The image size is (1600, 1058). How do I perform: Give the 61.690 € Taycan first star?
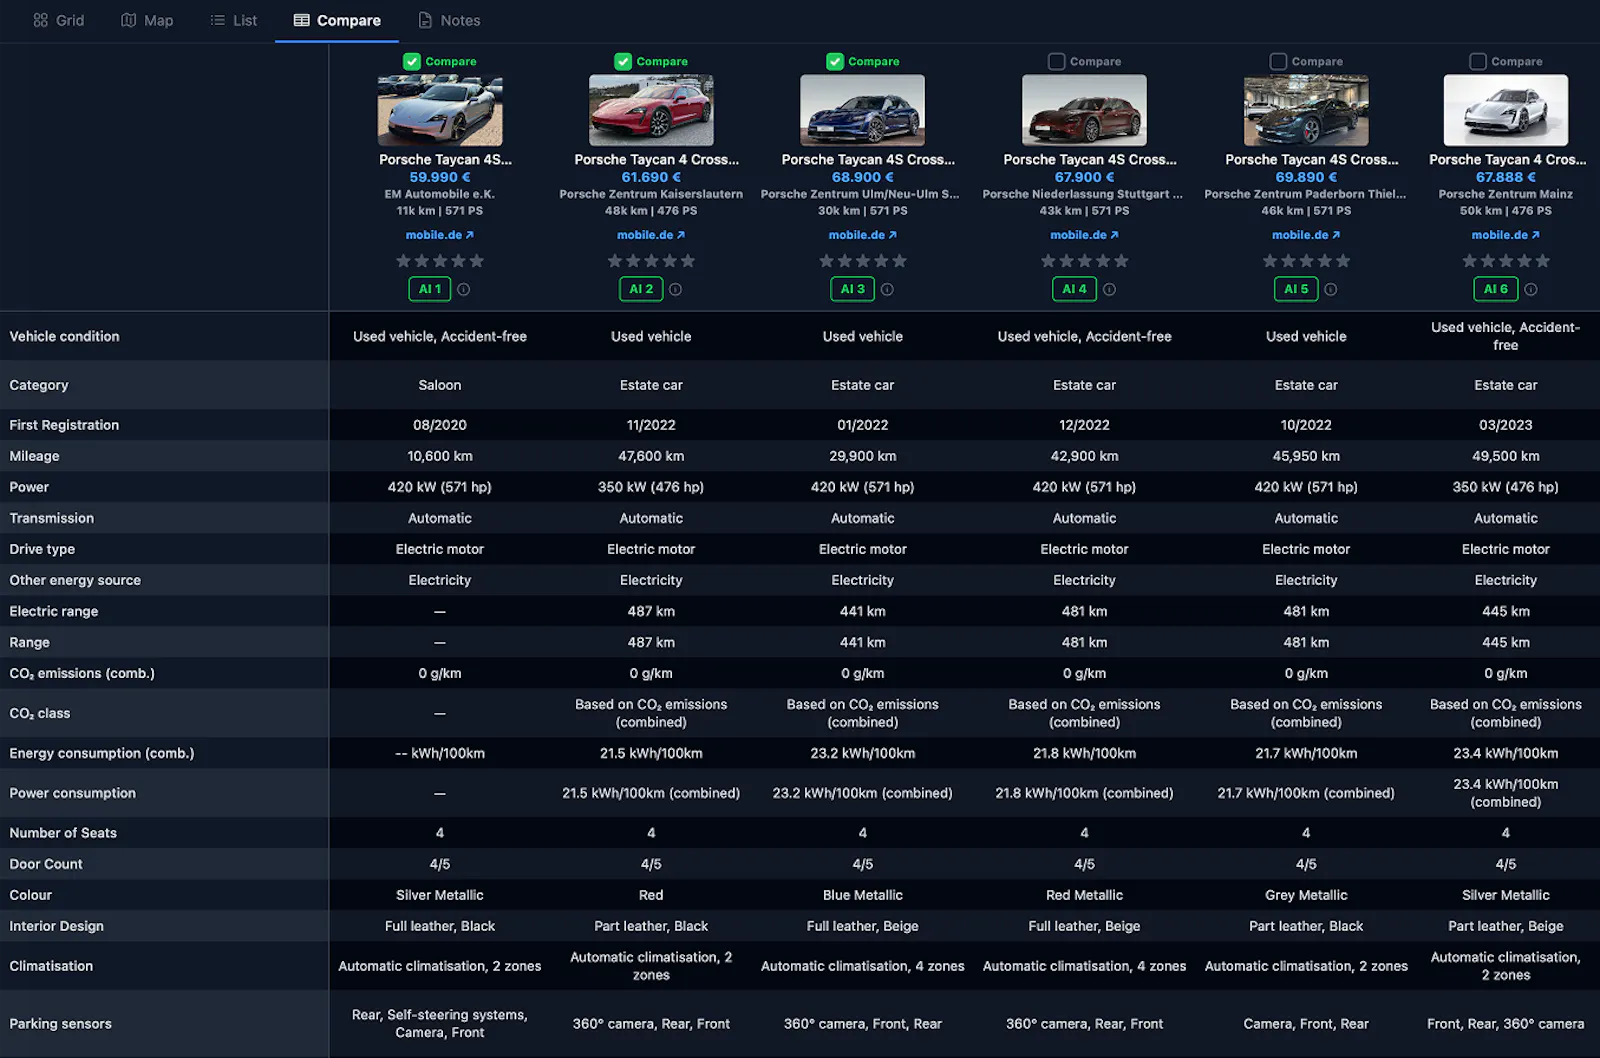click(x=615, y=261)
